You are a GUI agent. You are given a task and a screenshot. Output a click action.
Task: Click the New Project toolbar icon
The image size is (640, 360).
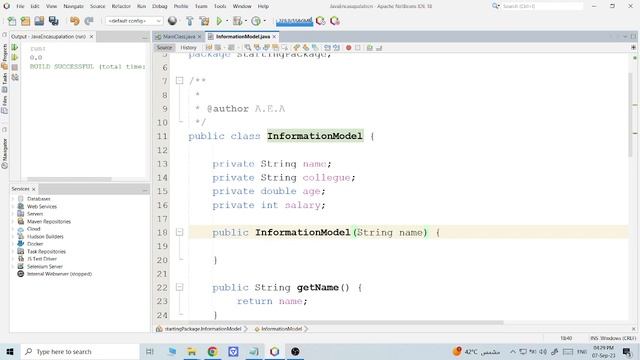point(25,21)
